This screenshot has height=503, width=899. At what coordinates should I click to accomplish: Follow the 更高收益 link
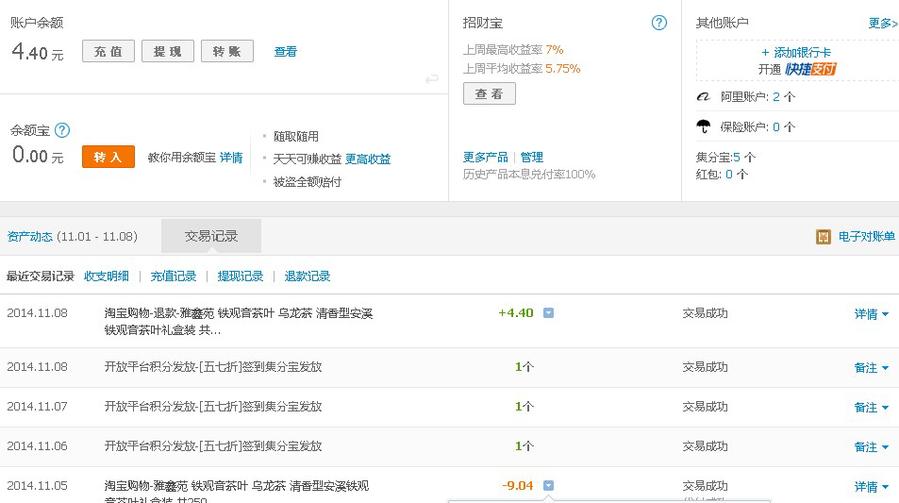pos(368,159)
